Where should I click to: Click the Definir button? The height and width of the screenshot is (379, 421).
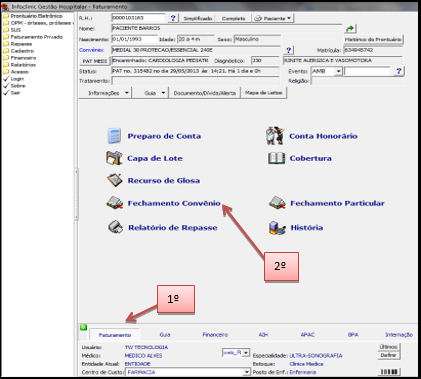[x=388, y=355]
